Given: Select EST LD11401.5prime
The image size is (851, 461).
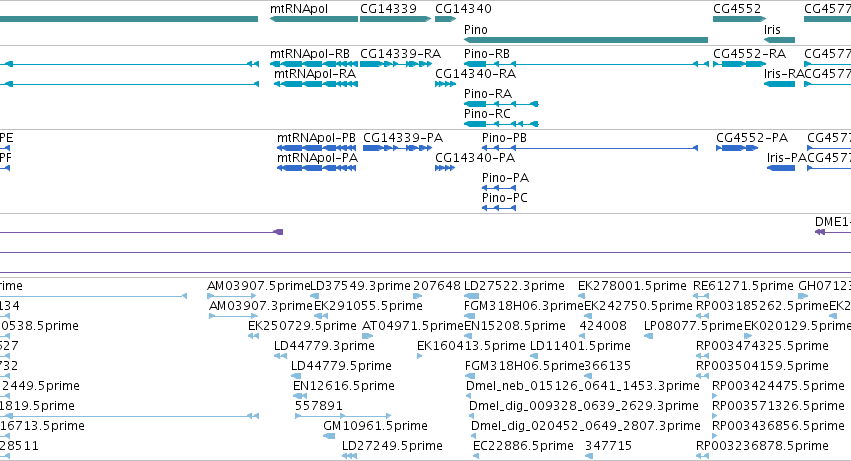Looking at the screenshot, I should click(x=580, y=346).
